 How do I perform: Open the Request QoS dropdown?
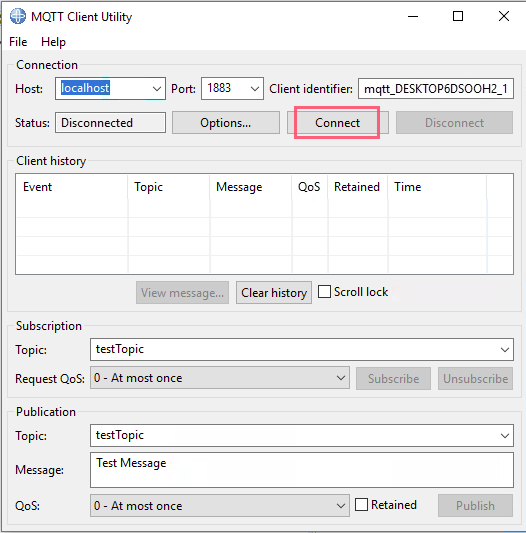tap(220, 378)
